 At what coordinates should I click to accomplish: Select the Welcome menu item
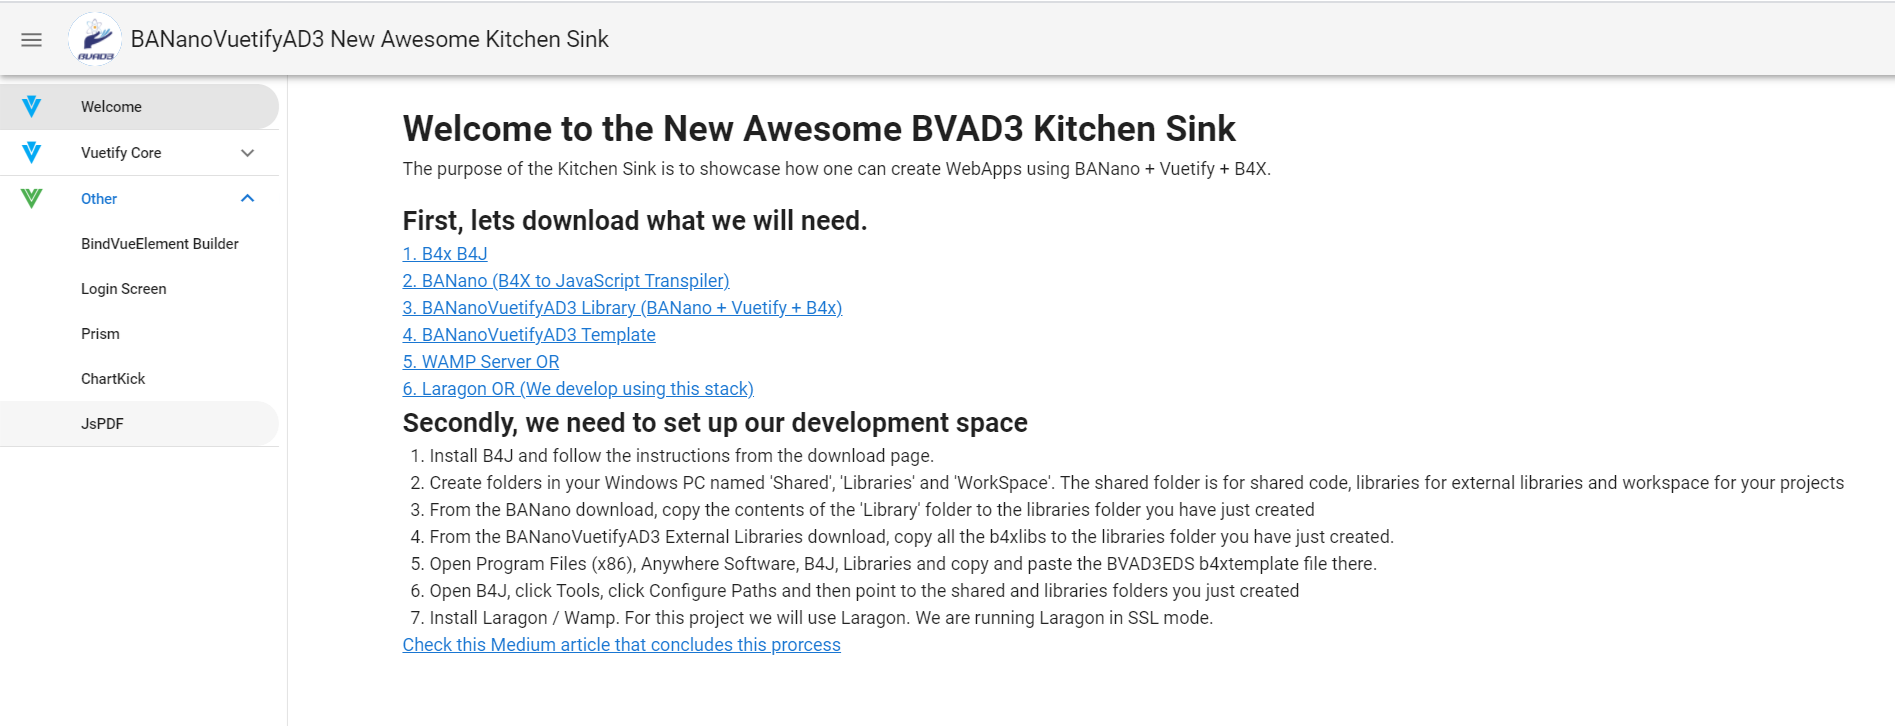[x=139, y=107]
